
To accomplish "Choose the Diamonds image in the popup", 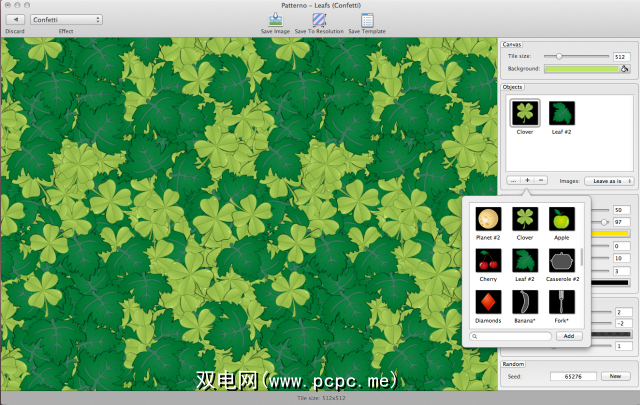I will 488,302.
